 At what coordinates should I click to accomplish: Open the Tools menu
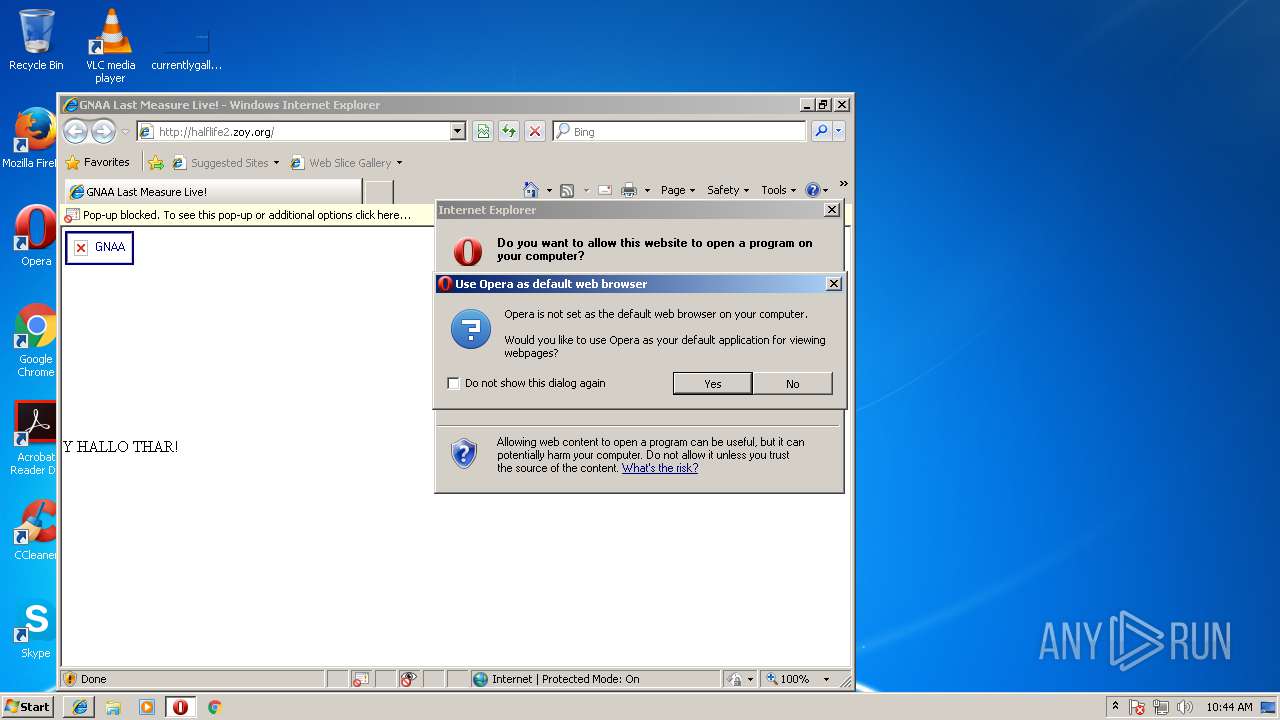click(x=779, y=190)
